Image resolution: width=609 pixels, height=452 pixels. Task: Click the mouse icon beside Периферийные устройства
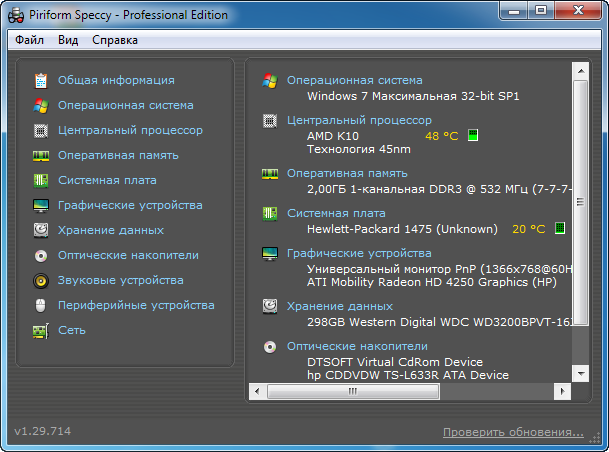point(40,306)
